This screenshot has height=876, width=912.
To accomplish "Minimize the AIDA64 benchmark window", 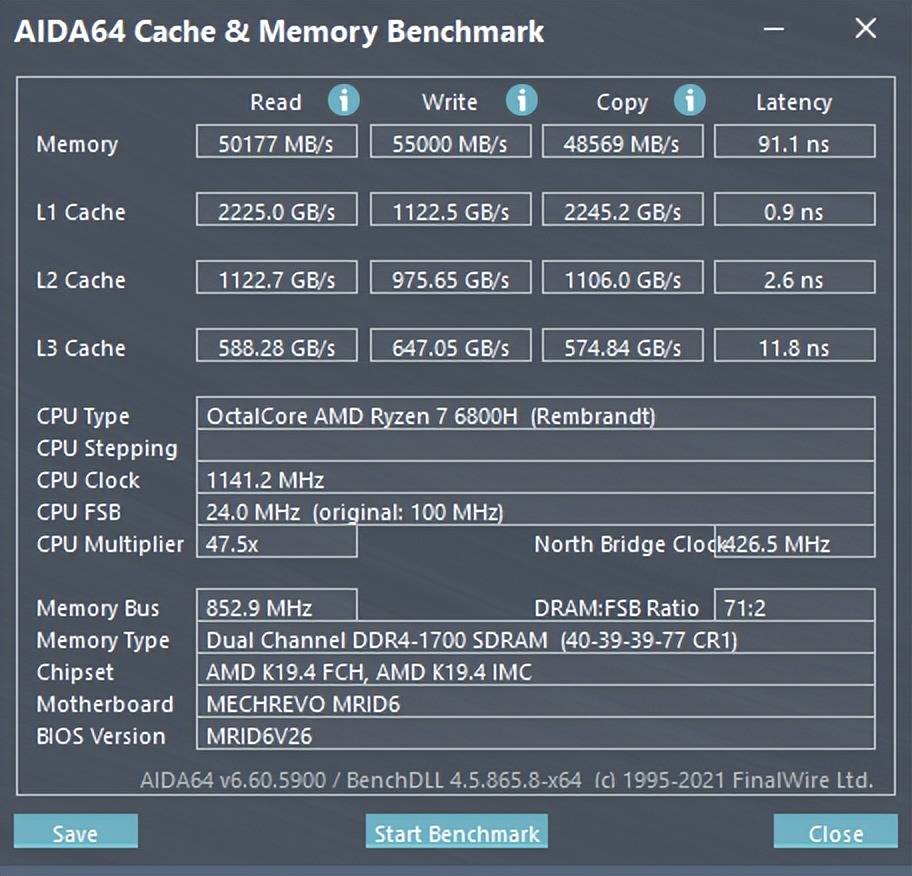I will (774, 30).
